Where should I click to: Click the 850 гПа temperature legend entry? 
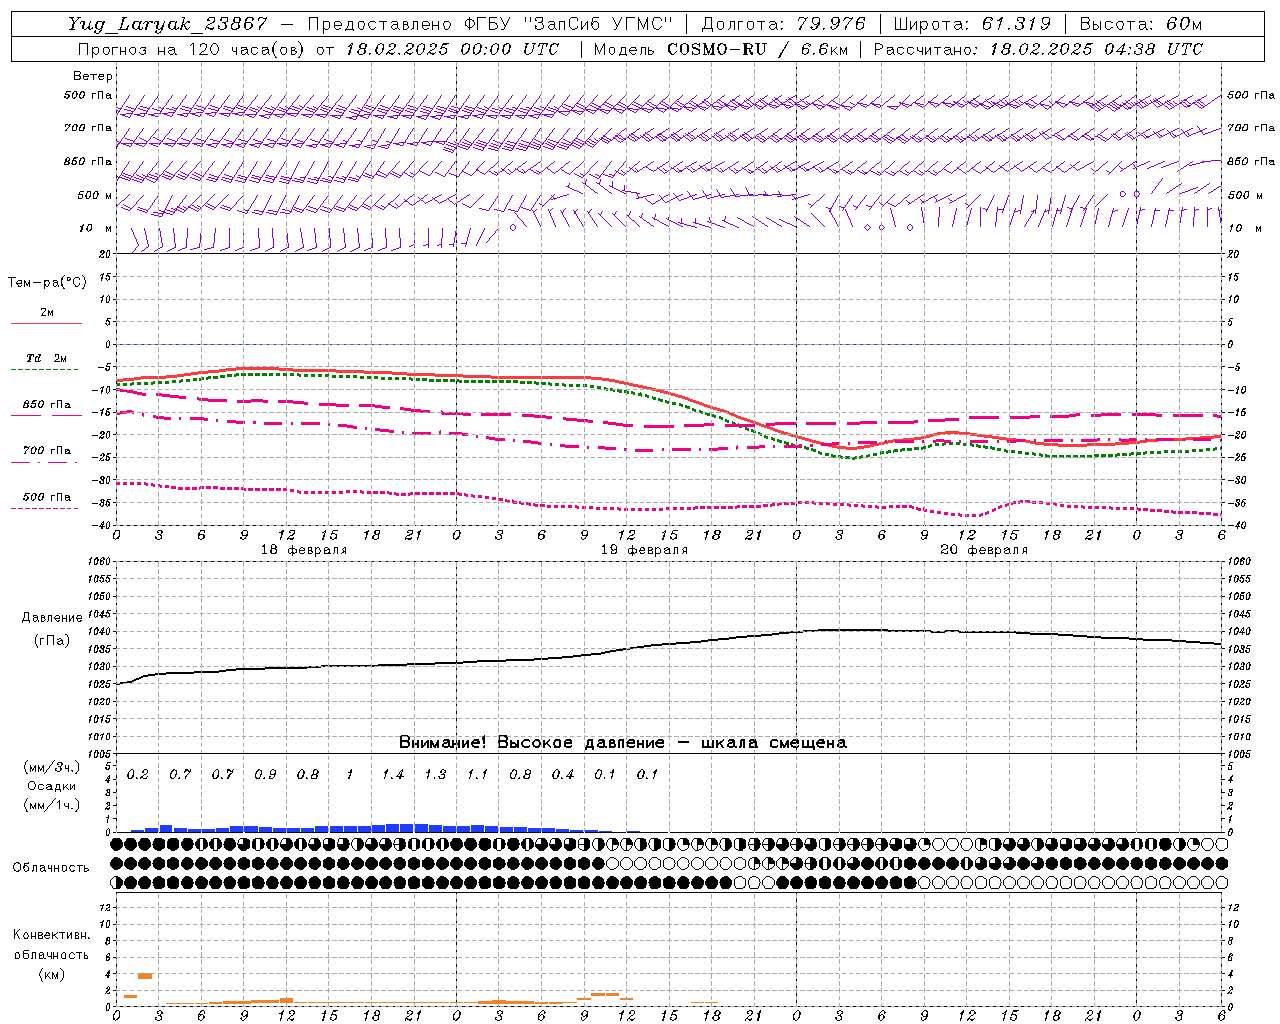click(47, 405)
